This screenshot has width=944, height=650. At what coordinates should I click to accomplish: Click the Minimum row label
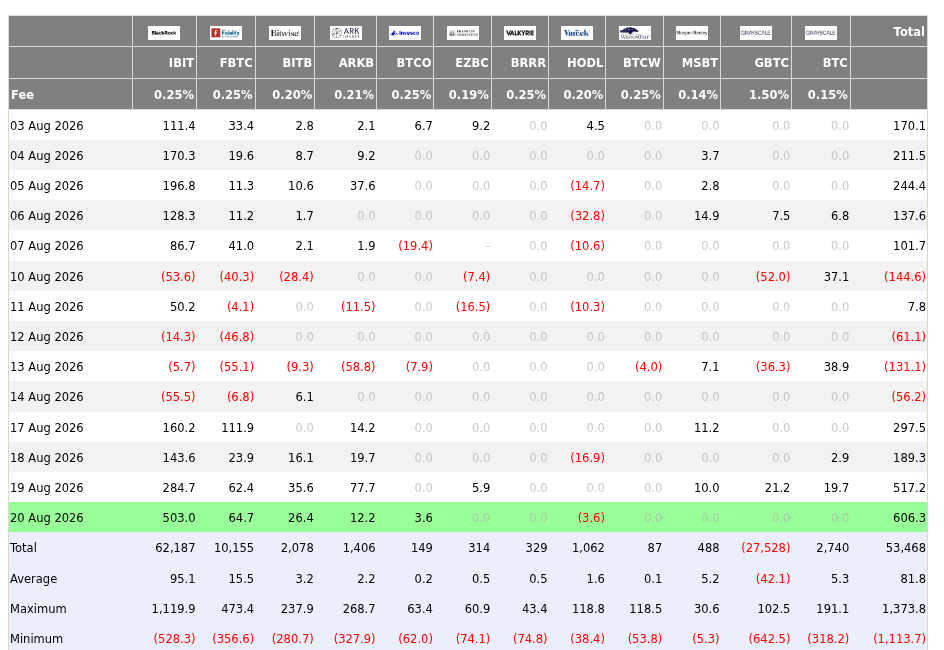point(37,639)
